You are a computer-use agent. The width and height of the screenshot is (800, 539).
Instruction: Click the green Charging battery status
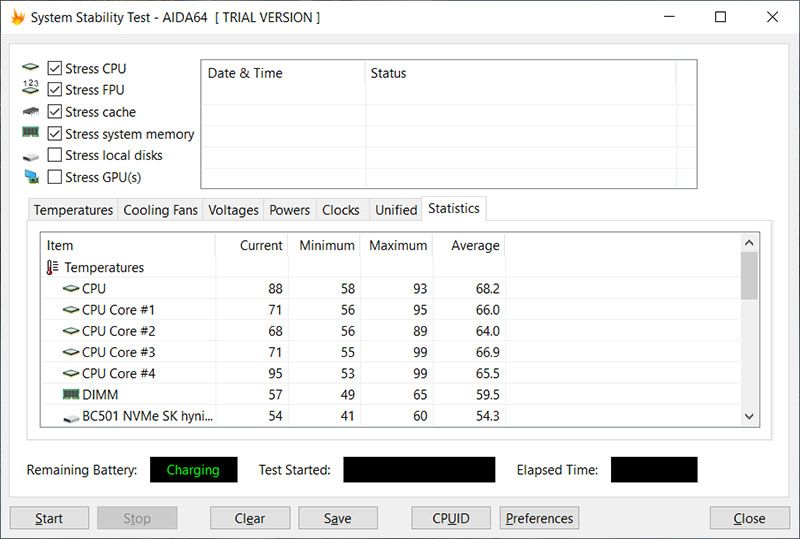(193, 470)
